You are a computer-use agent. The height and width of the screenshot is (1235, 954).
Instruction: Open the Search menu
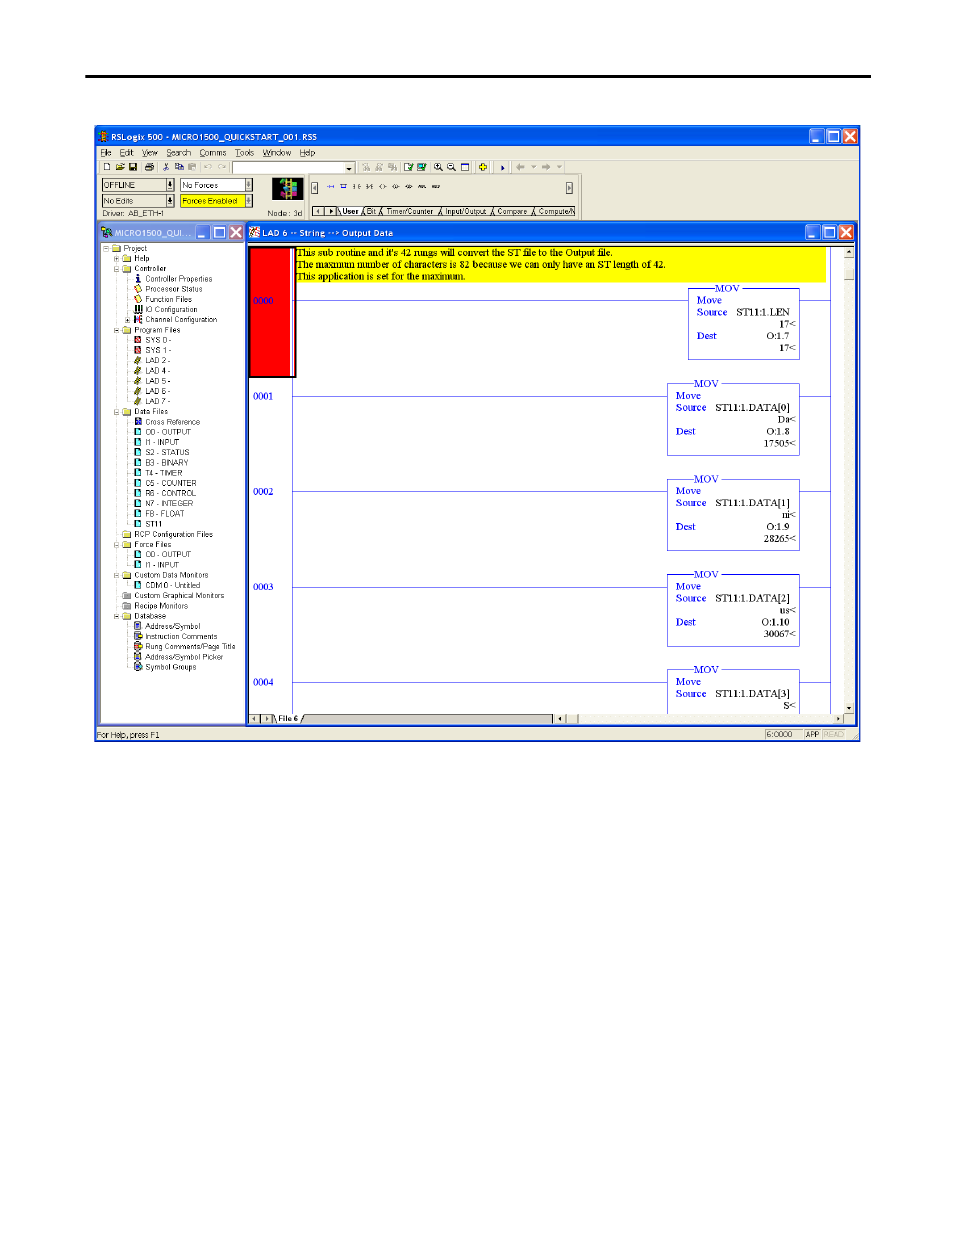click(x=179, y=153)
